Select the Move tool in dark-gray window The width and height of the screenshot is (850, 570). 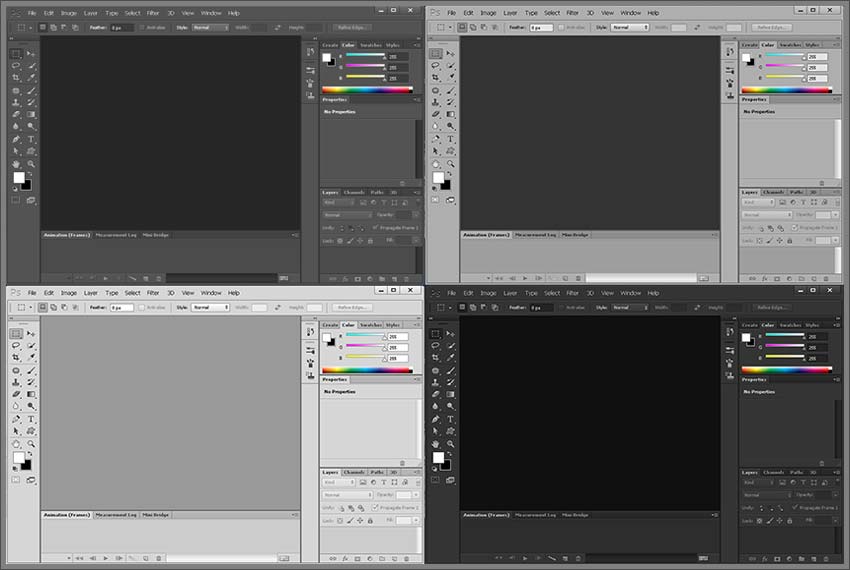point(31,54)
